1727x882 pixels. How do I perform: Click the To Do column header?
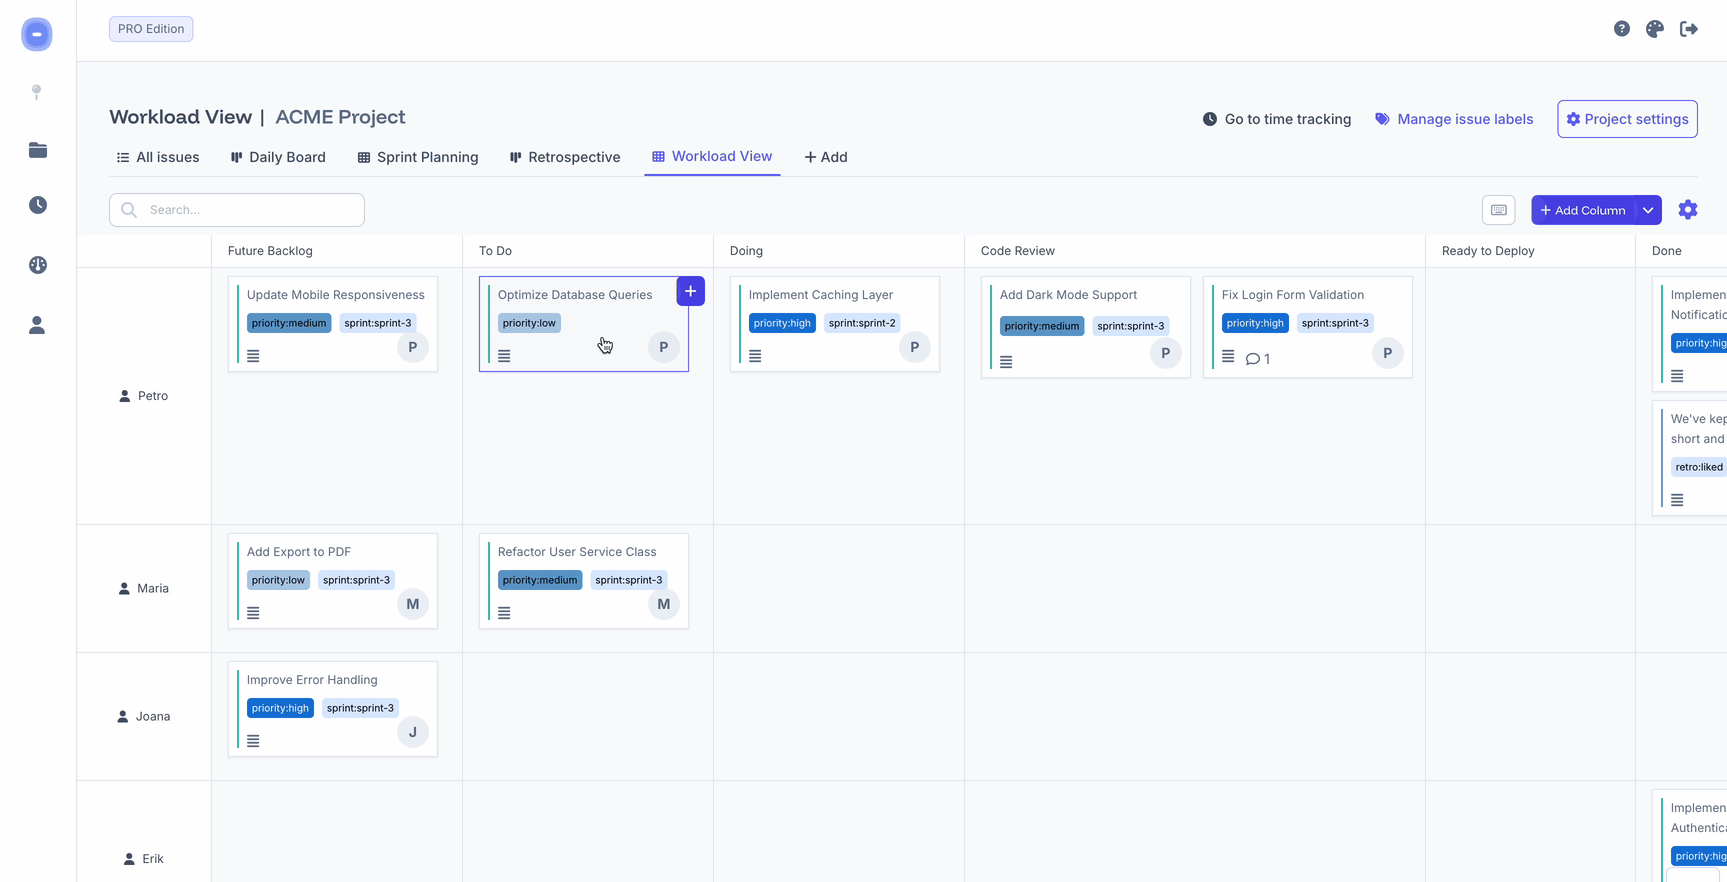coord(495,251)
